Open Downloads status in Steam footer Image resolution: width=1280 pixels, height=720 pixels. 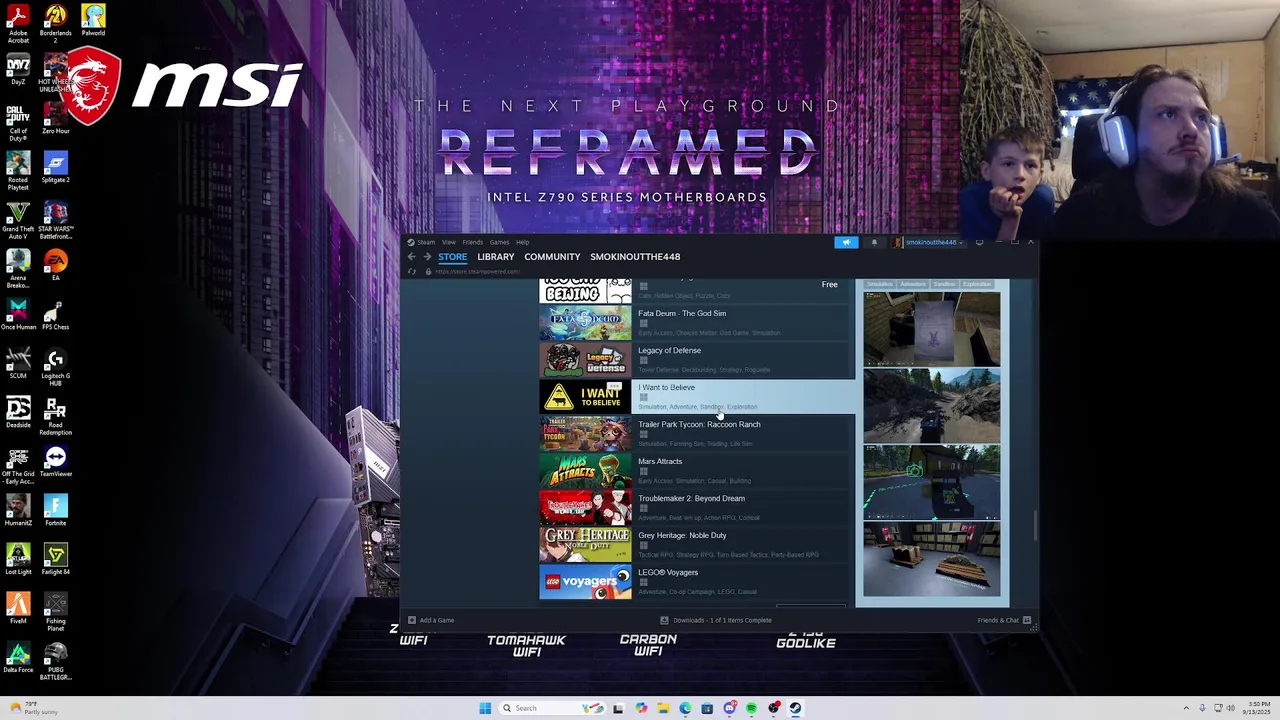coord(716,620)
